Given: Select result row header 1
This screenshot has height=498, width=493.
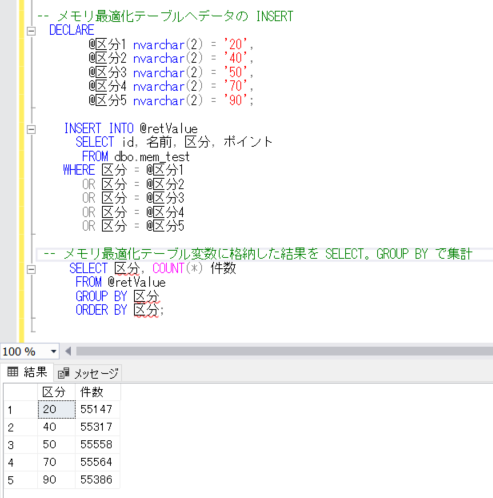Looking at the screenshot, I should click(x=21, y=410).
